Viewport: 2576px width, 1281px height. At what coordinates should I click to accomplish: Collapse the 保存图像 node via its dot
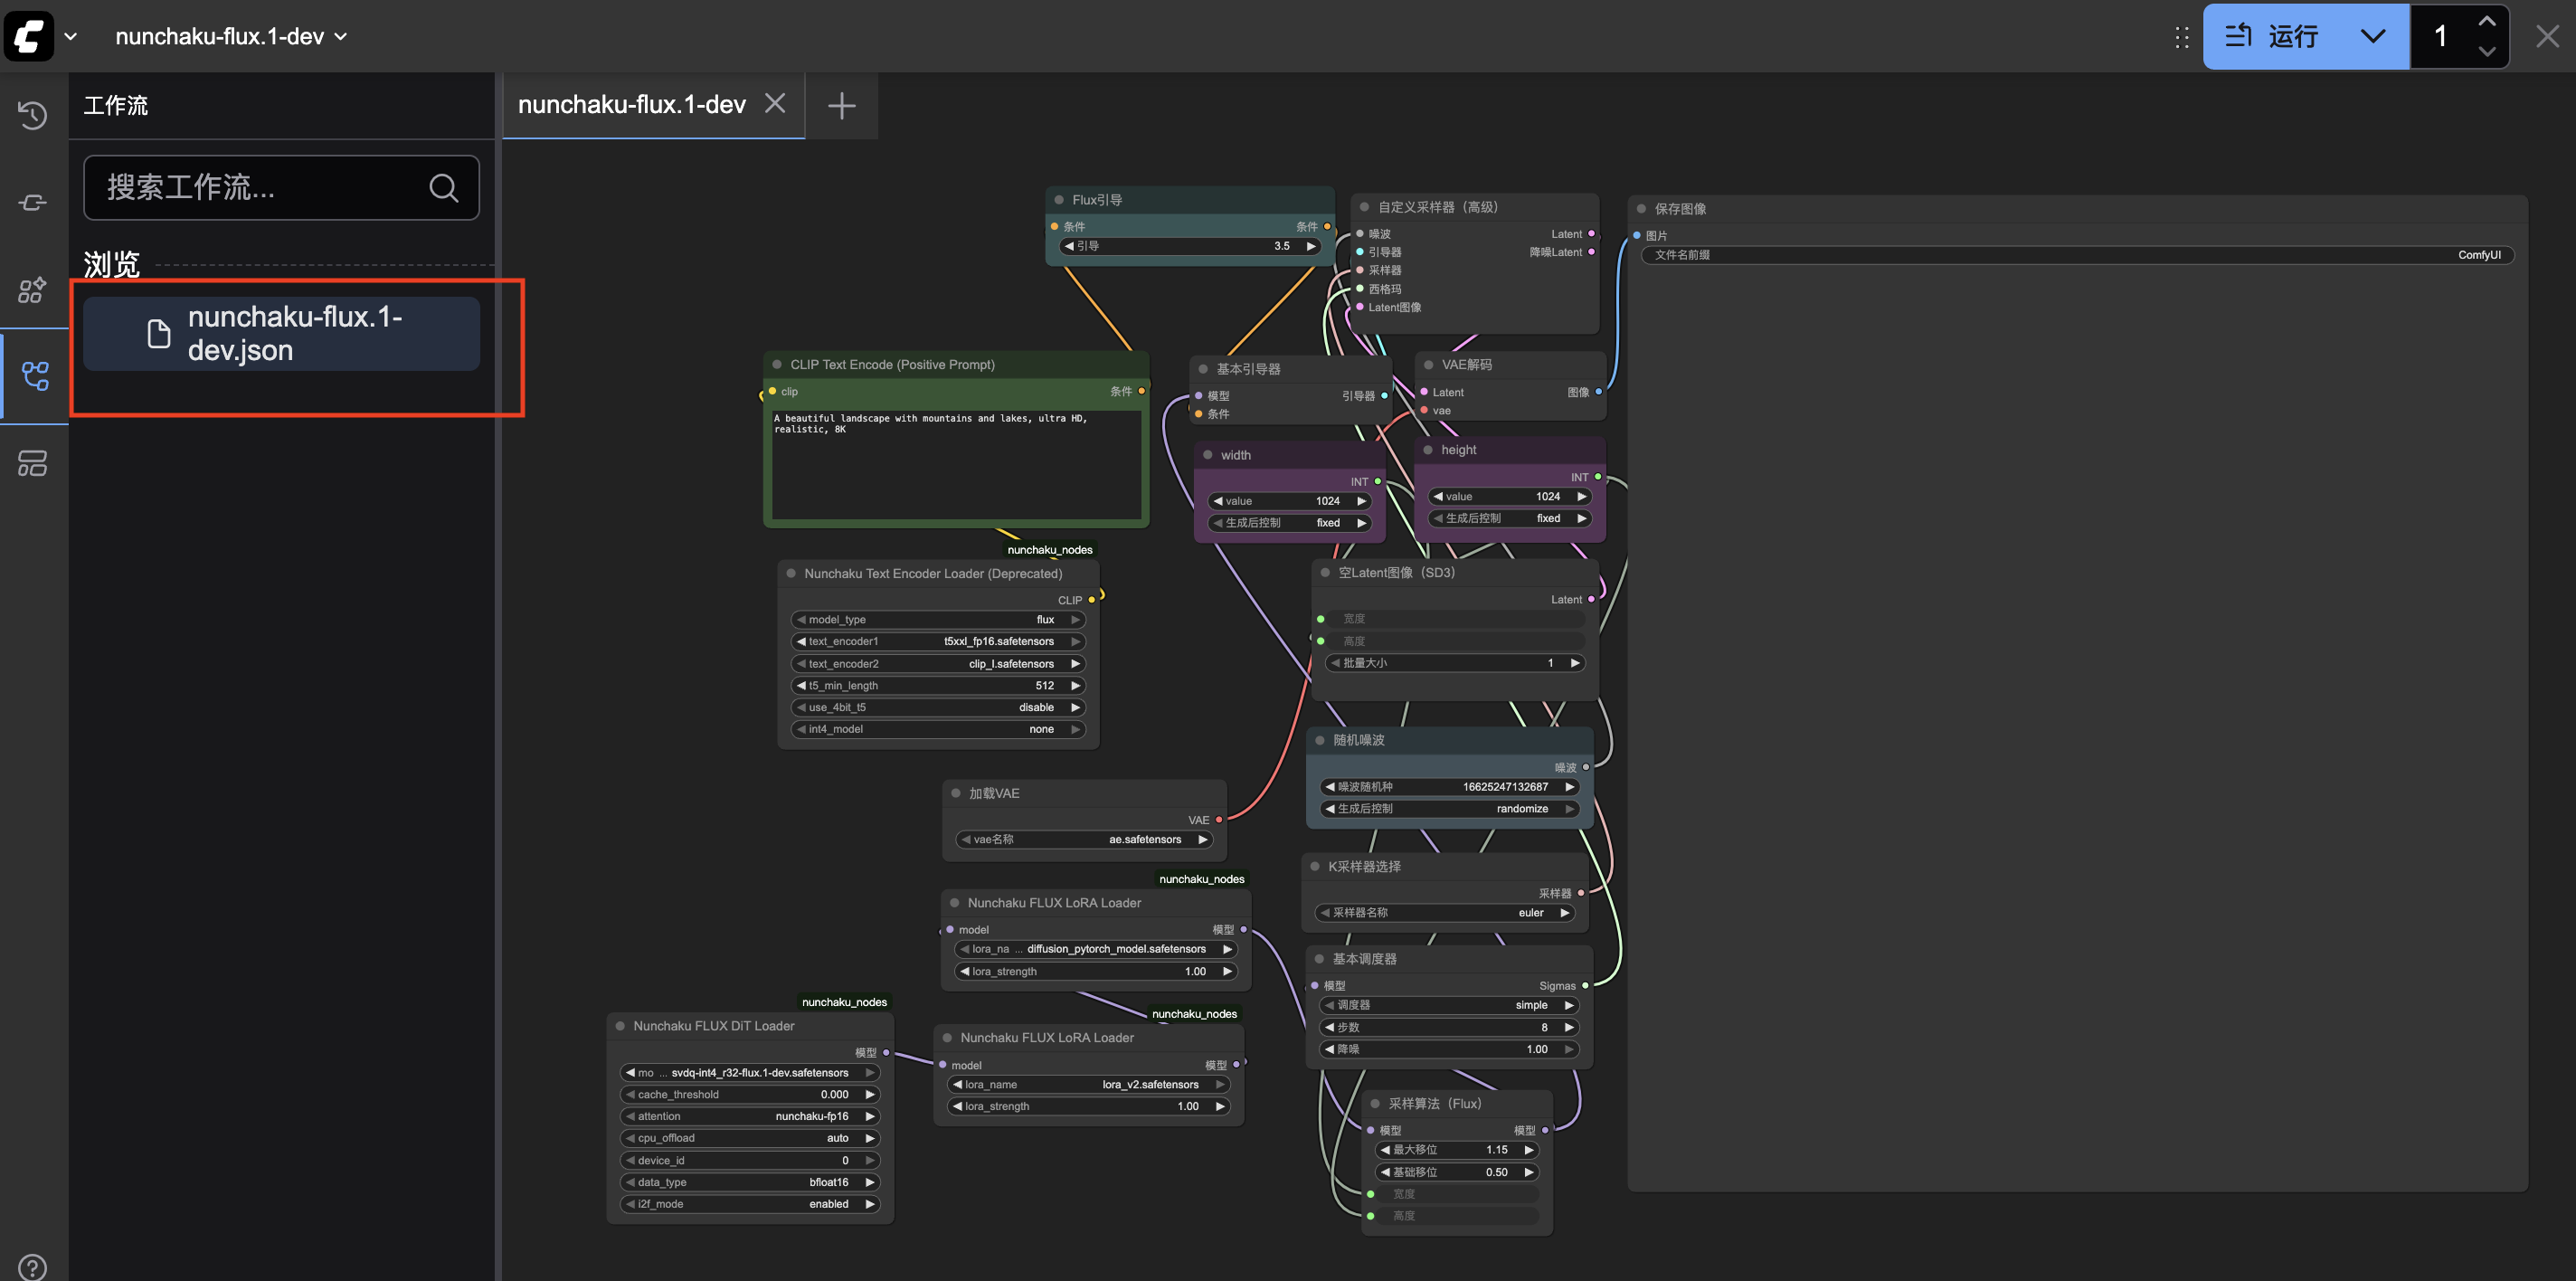[1641, 208]
